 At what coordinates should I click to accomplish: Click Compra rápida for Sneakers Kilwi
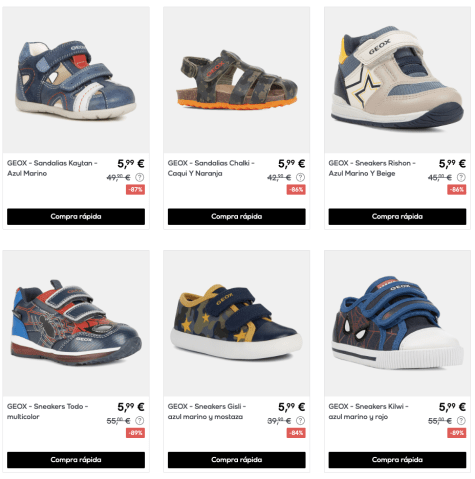(397, 460)
